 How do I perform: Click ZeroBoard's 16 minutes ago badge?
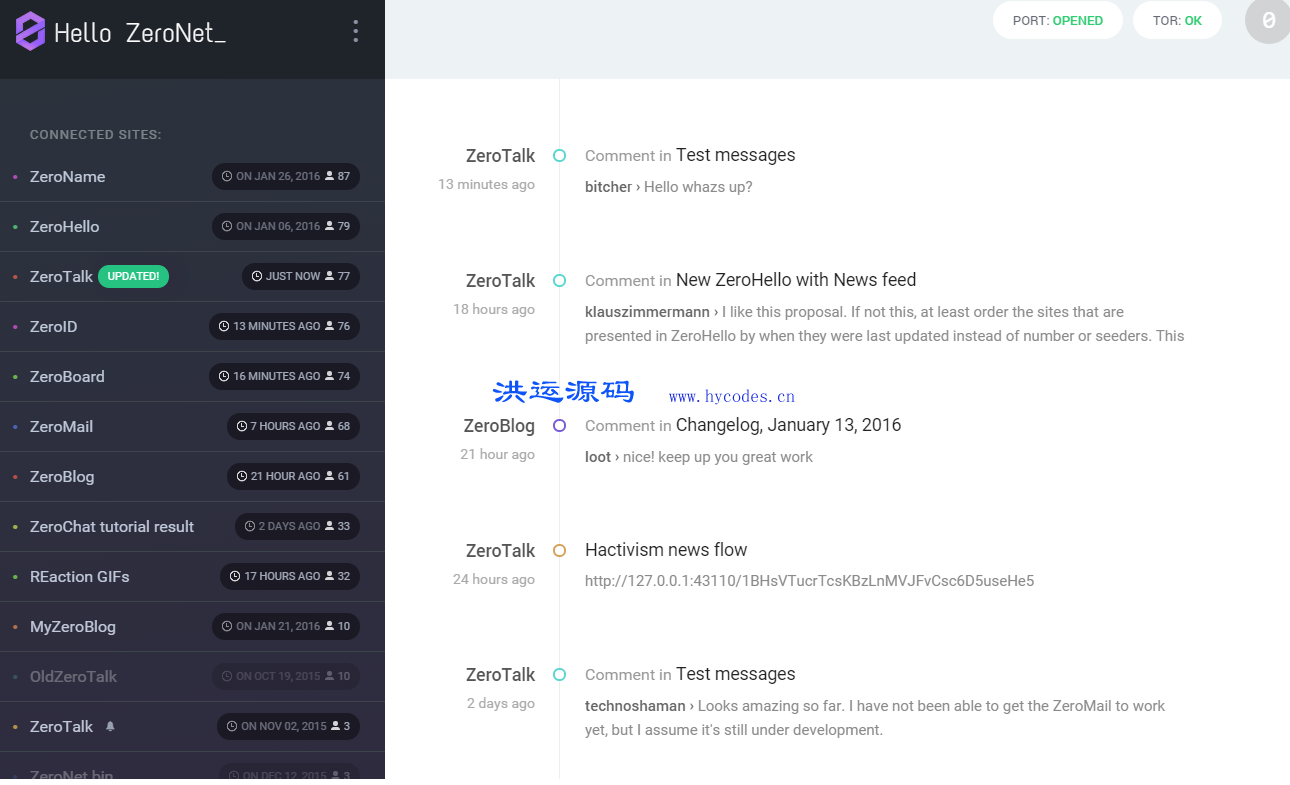click(x=284, y=377)
